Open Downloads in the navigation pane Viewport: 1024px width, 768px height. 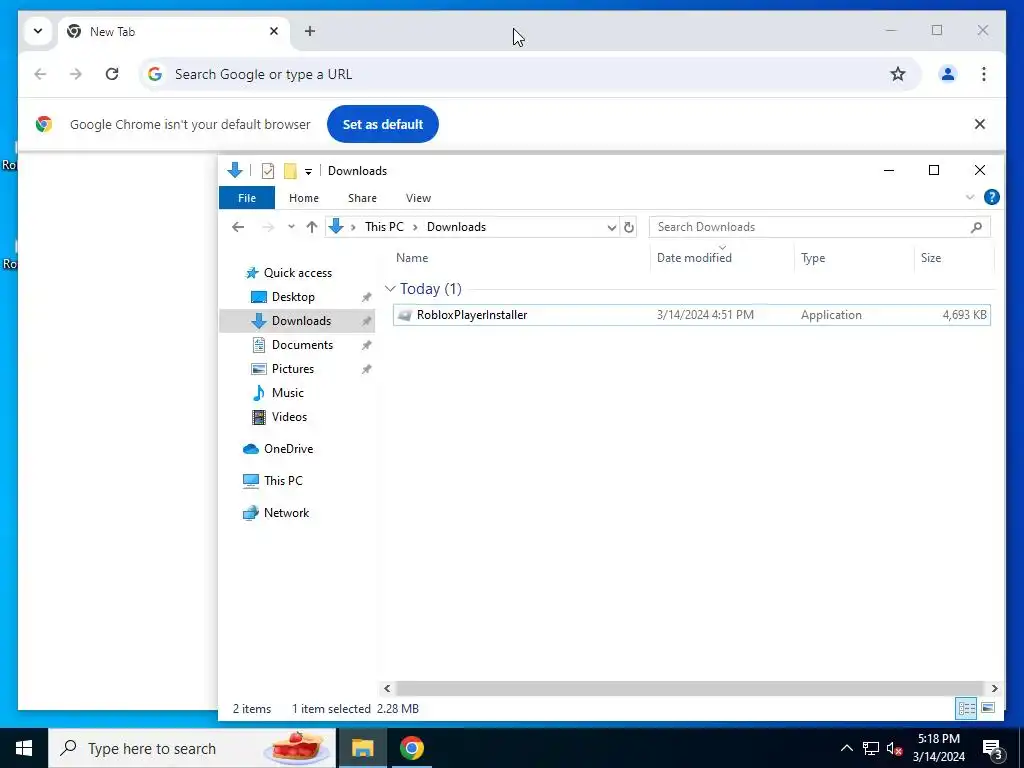pyautogui.click(x=301, y=321)
